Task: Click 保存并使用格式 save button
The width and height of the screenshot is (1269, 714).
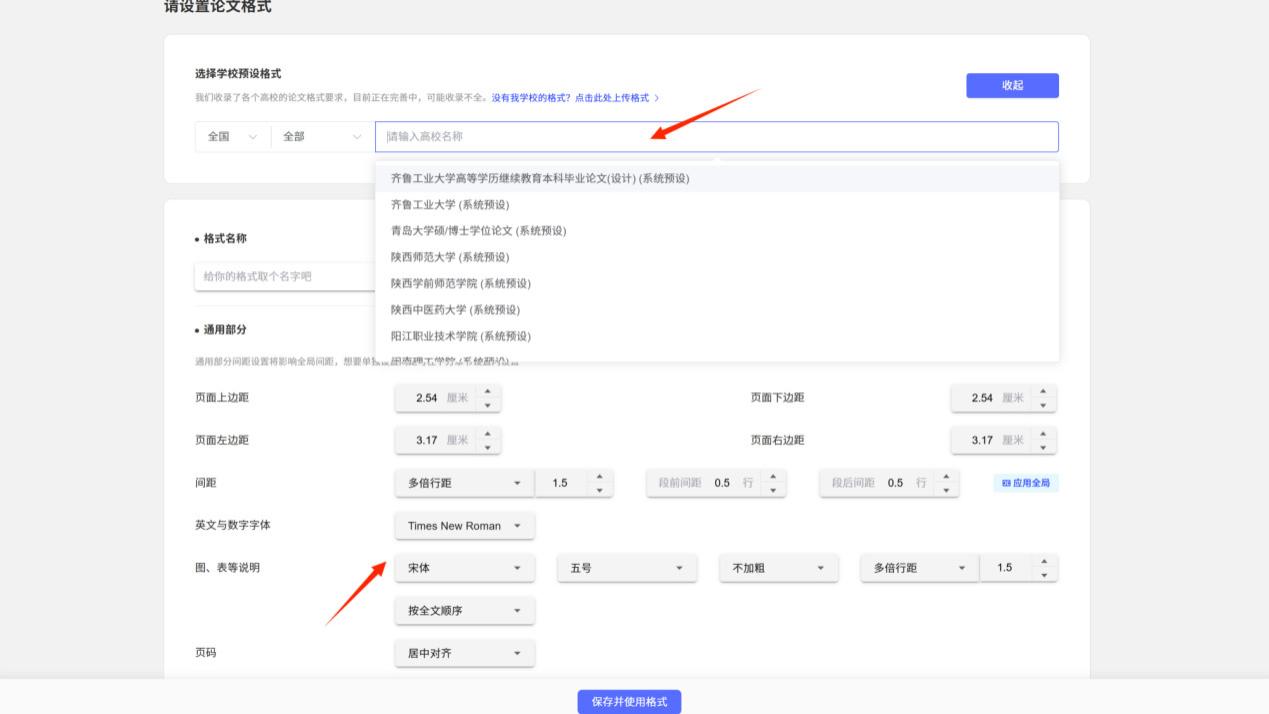Action: pos(629,702)
